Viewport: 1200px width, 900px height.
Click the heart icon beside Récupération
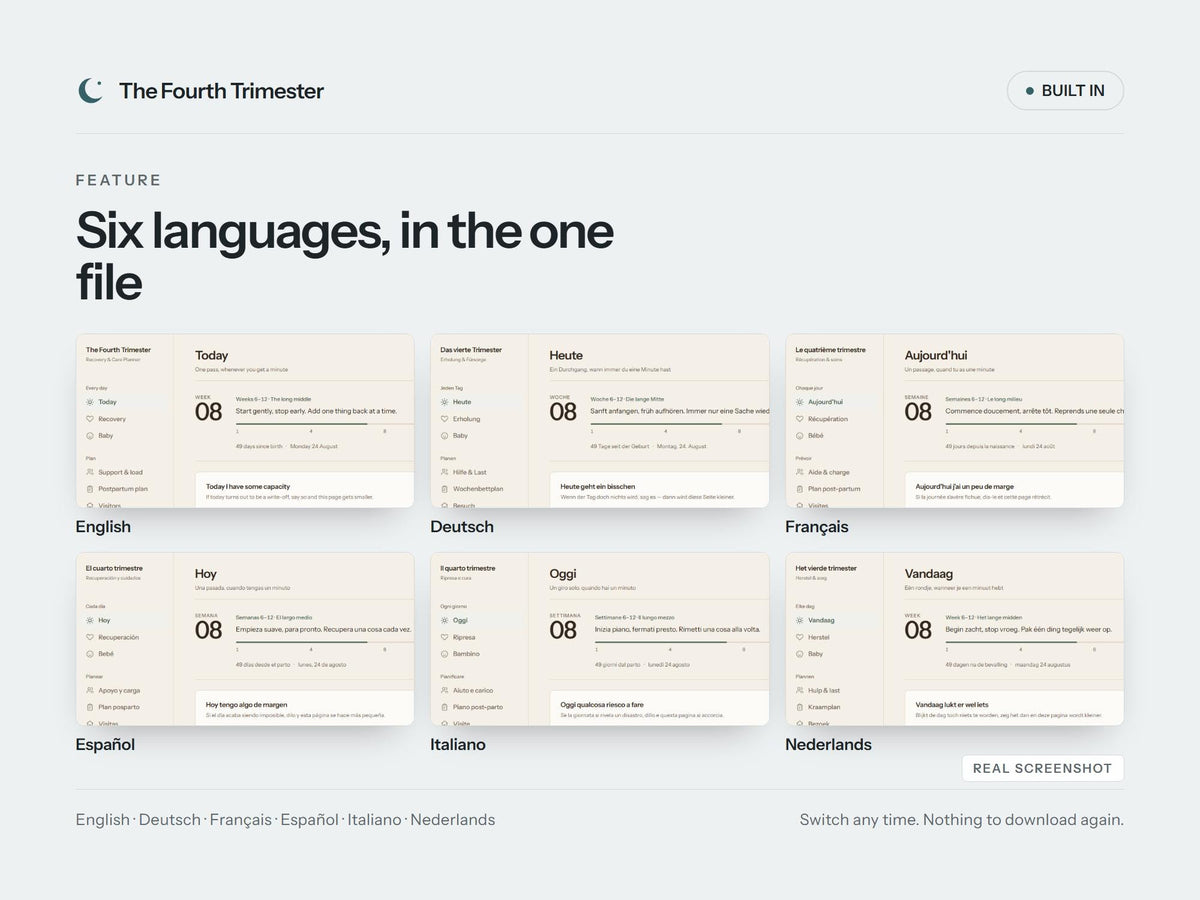800,419
